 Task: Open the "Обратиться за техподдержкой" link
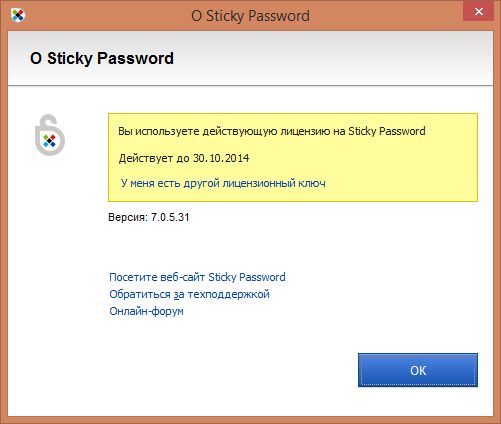coord(189,294)
